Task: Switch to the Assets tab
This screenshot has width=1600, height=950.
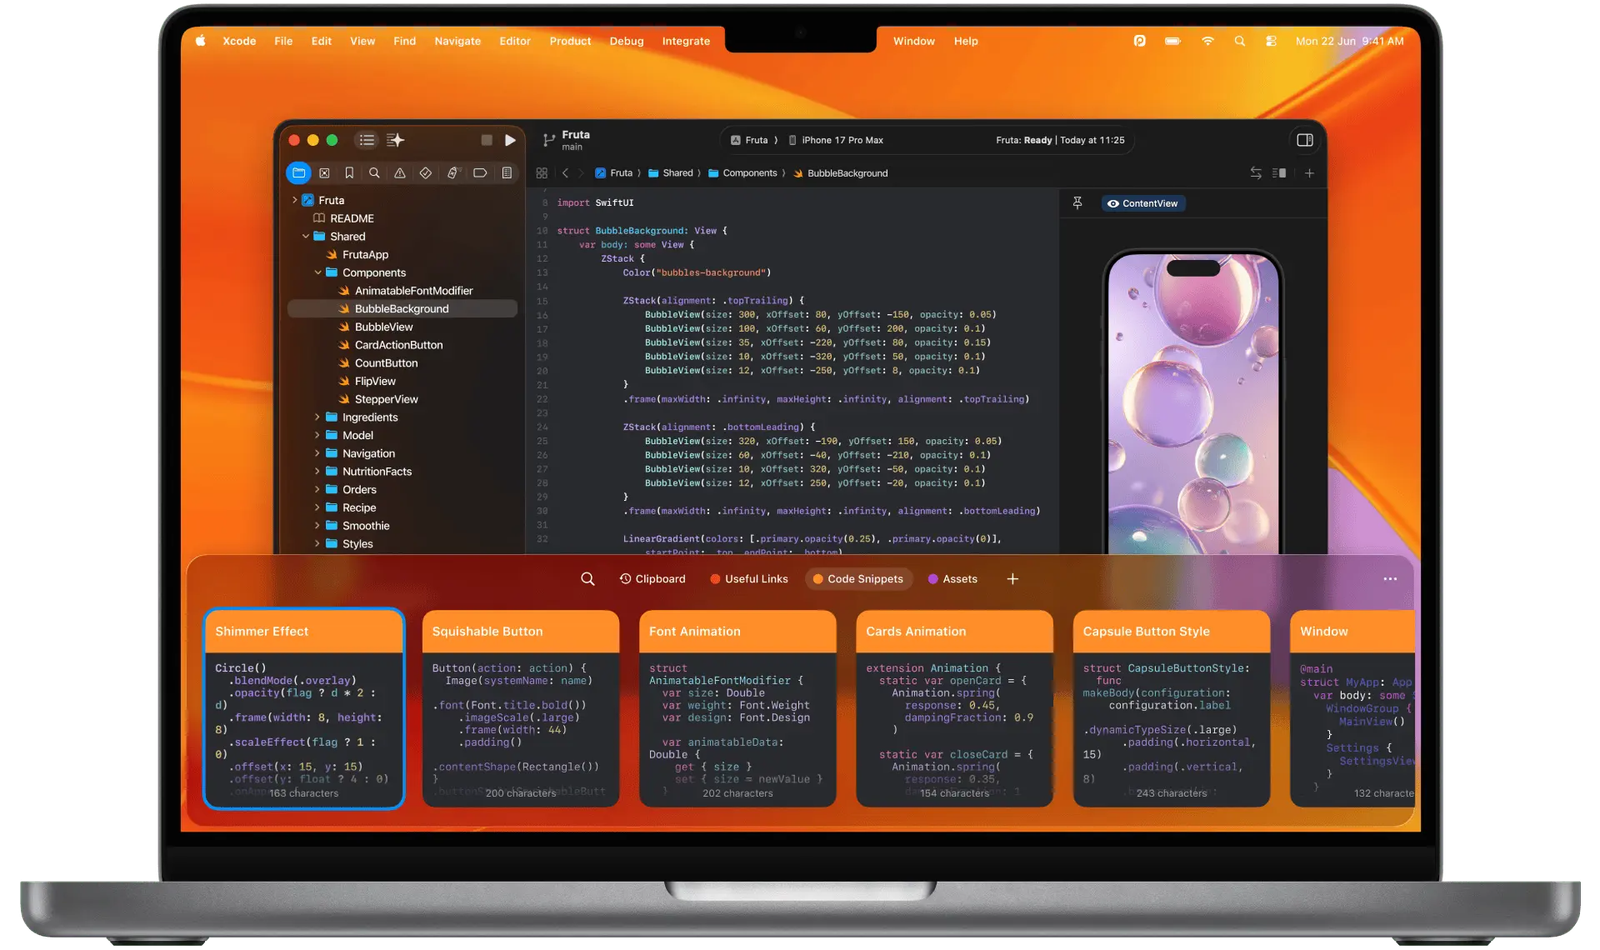Action: 953,579
